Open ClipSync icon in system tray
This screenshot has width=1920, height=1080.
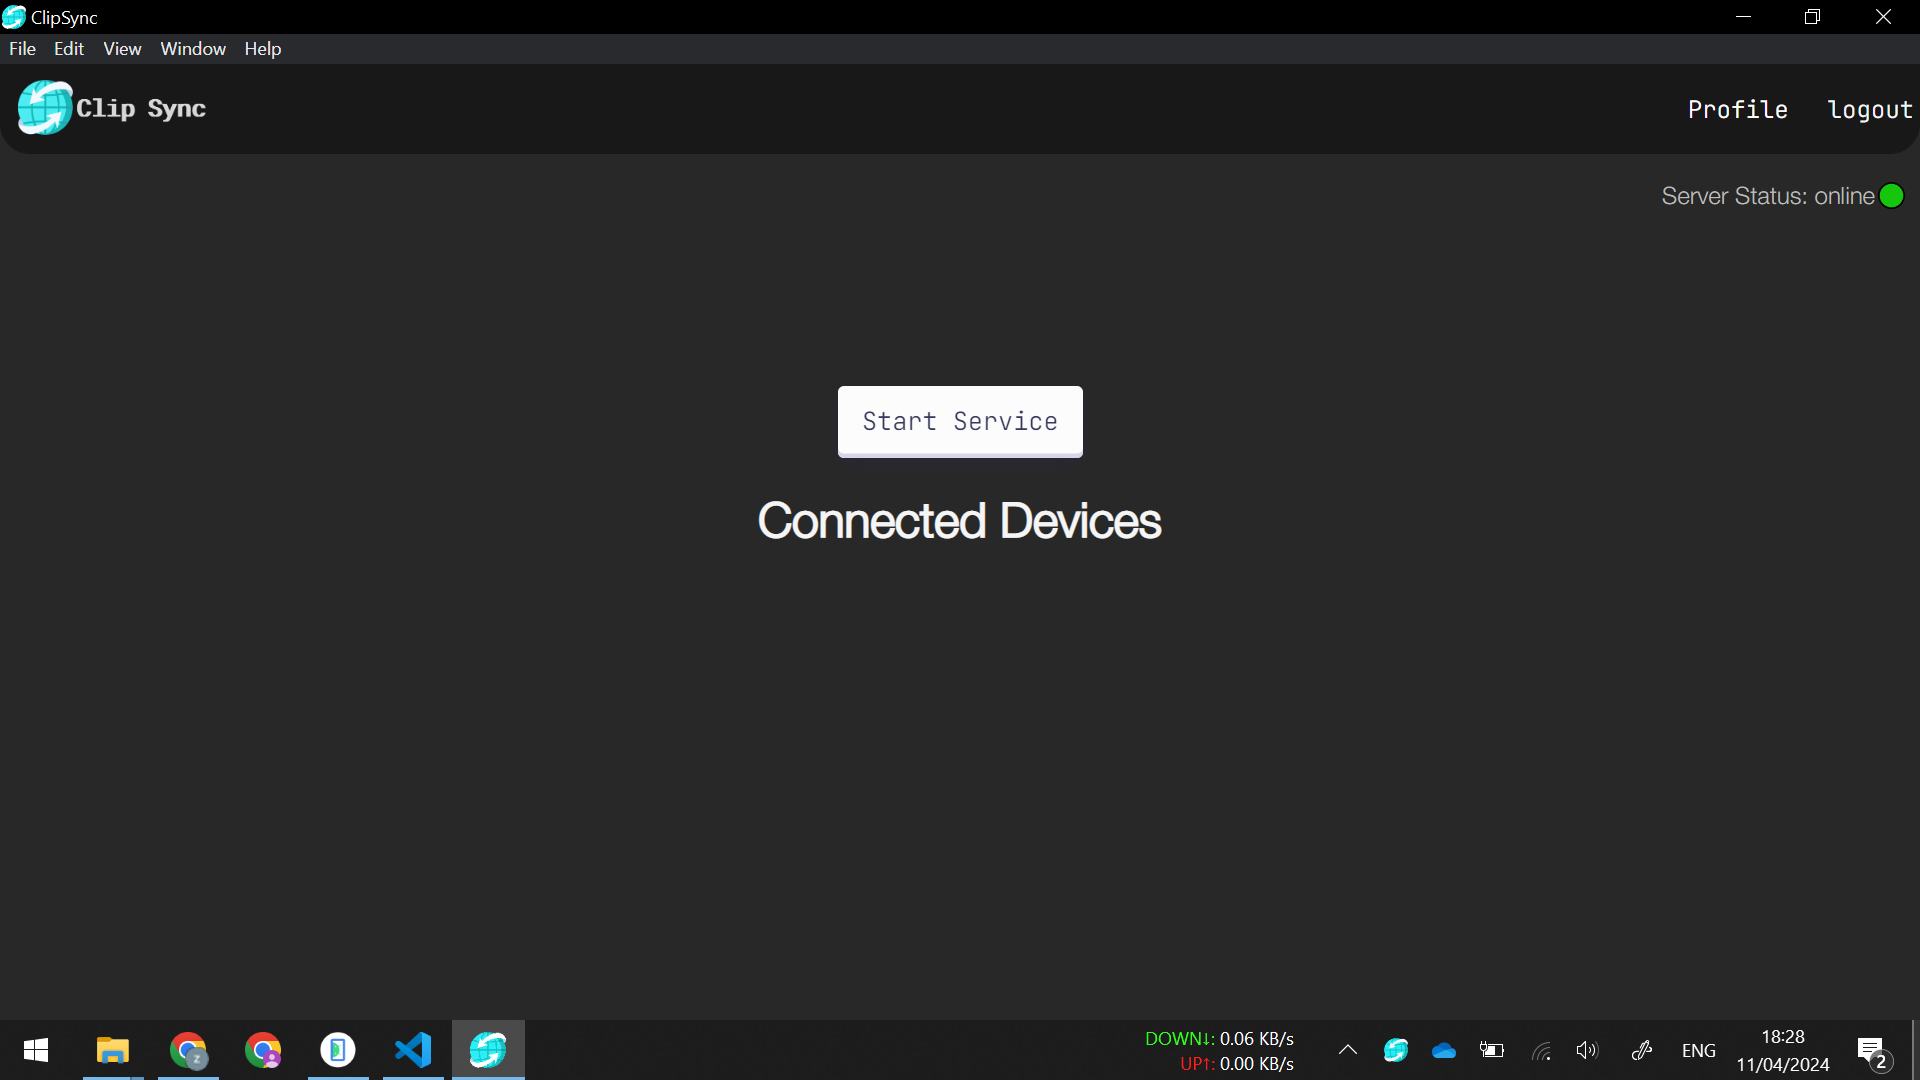click(x=1396, y=1050)
